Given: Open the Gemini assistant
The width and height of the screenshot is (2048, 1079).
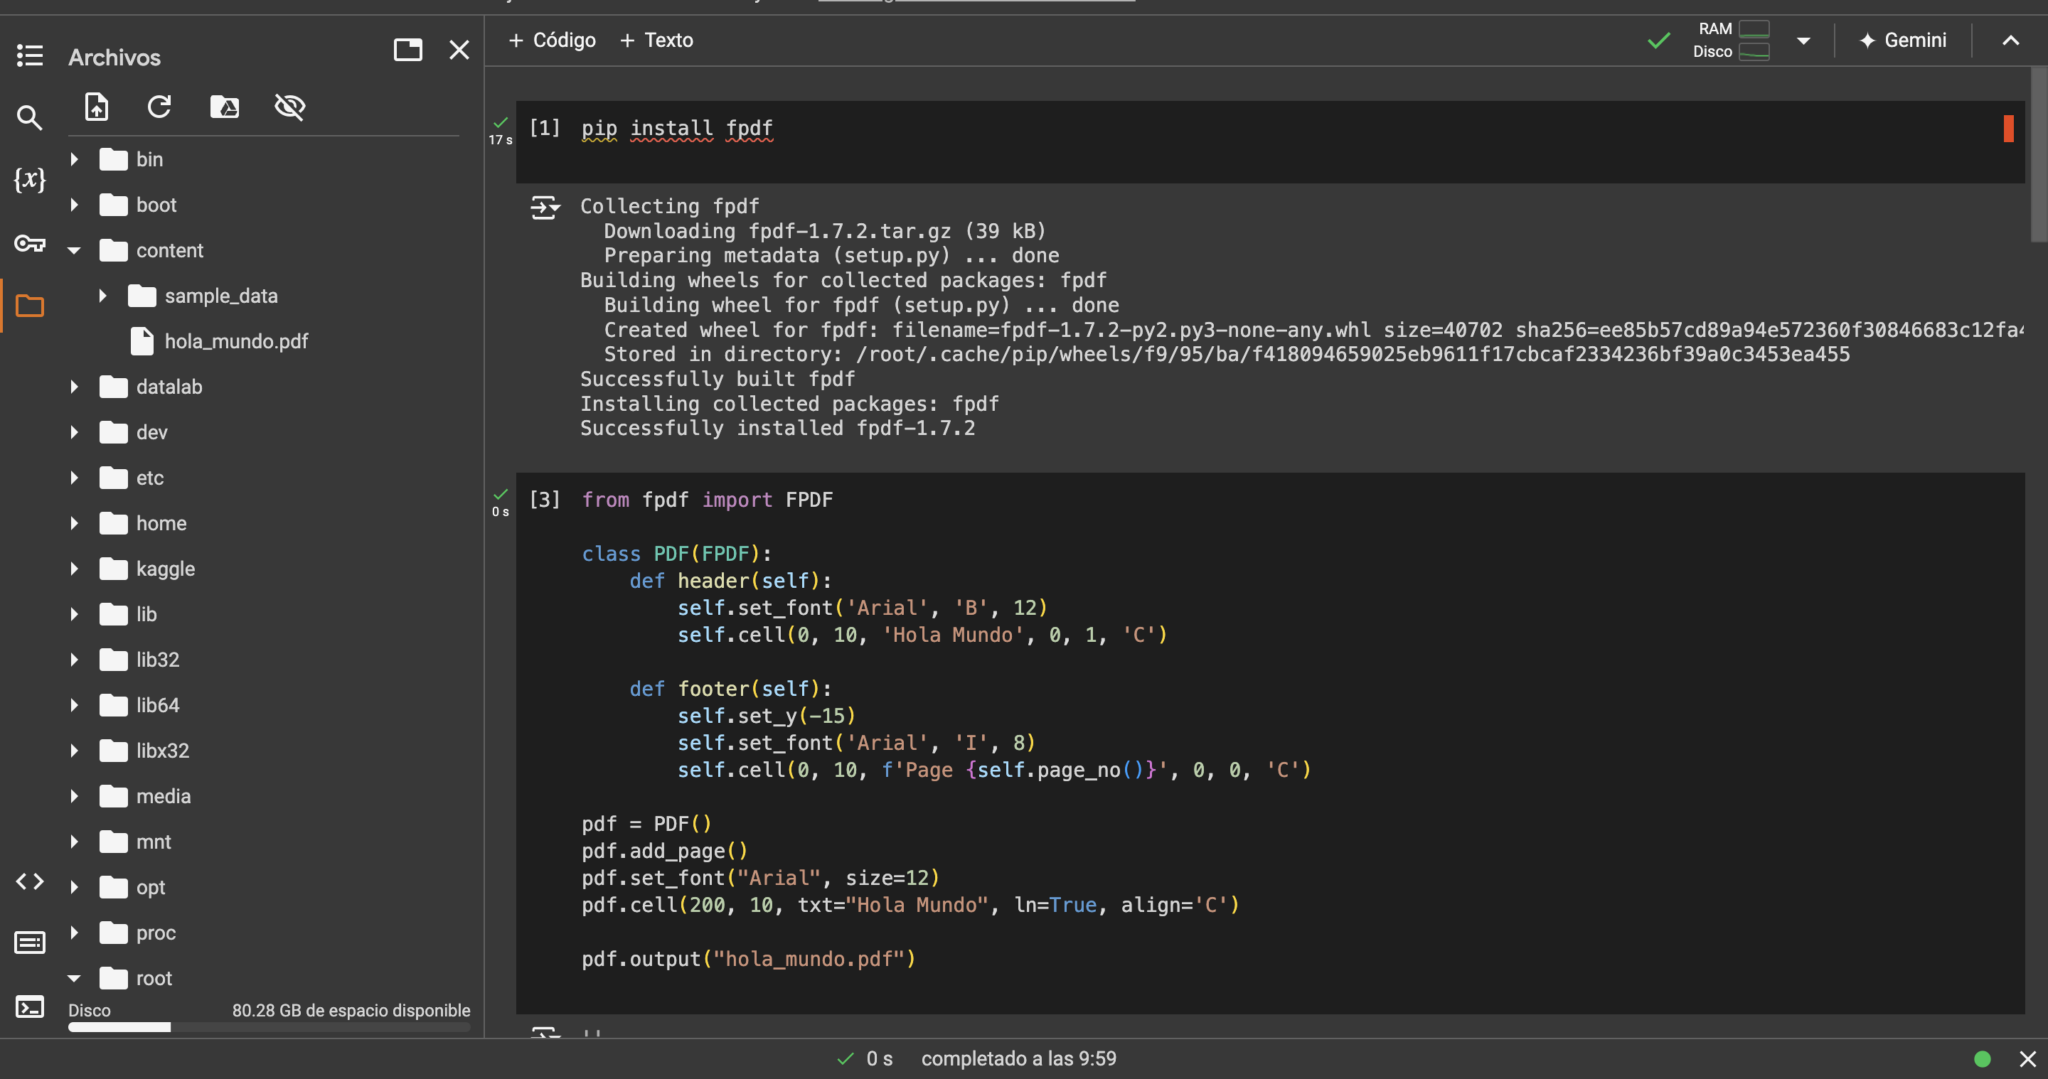Looking at the screenshot, I should (x=1901, y=40).
